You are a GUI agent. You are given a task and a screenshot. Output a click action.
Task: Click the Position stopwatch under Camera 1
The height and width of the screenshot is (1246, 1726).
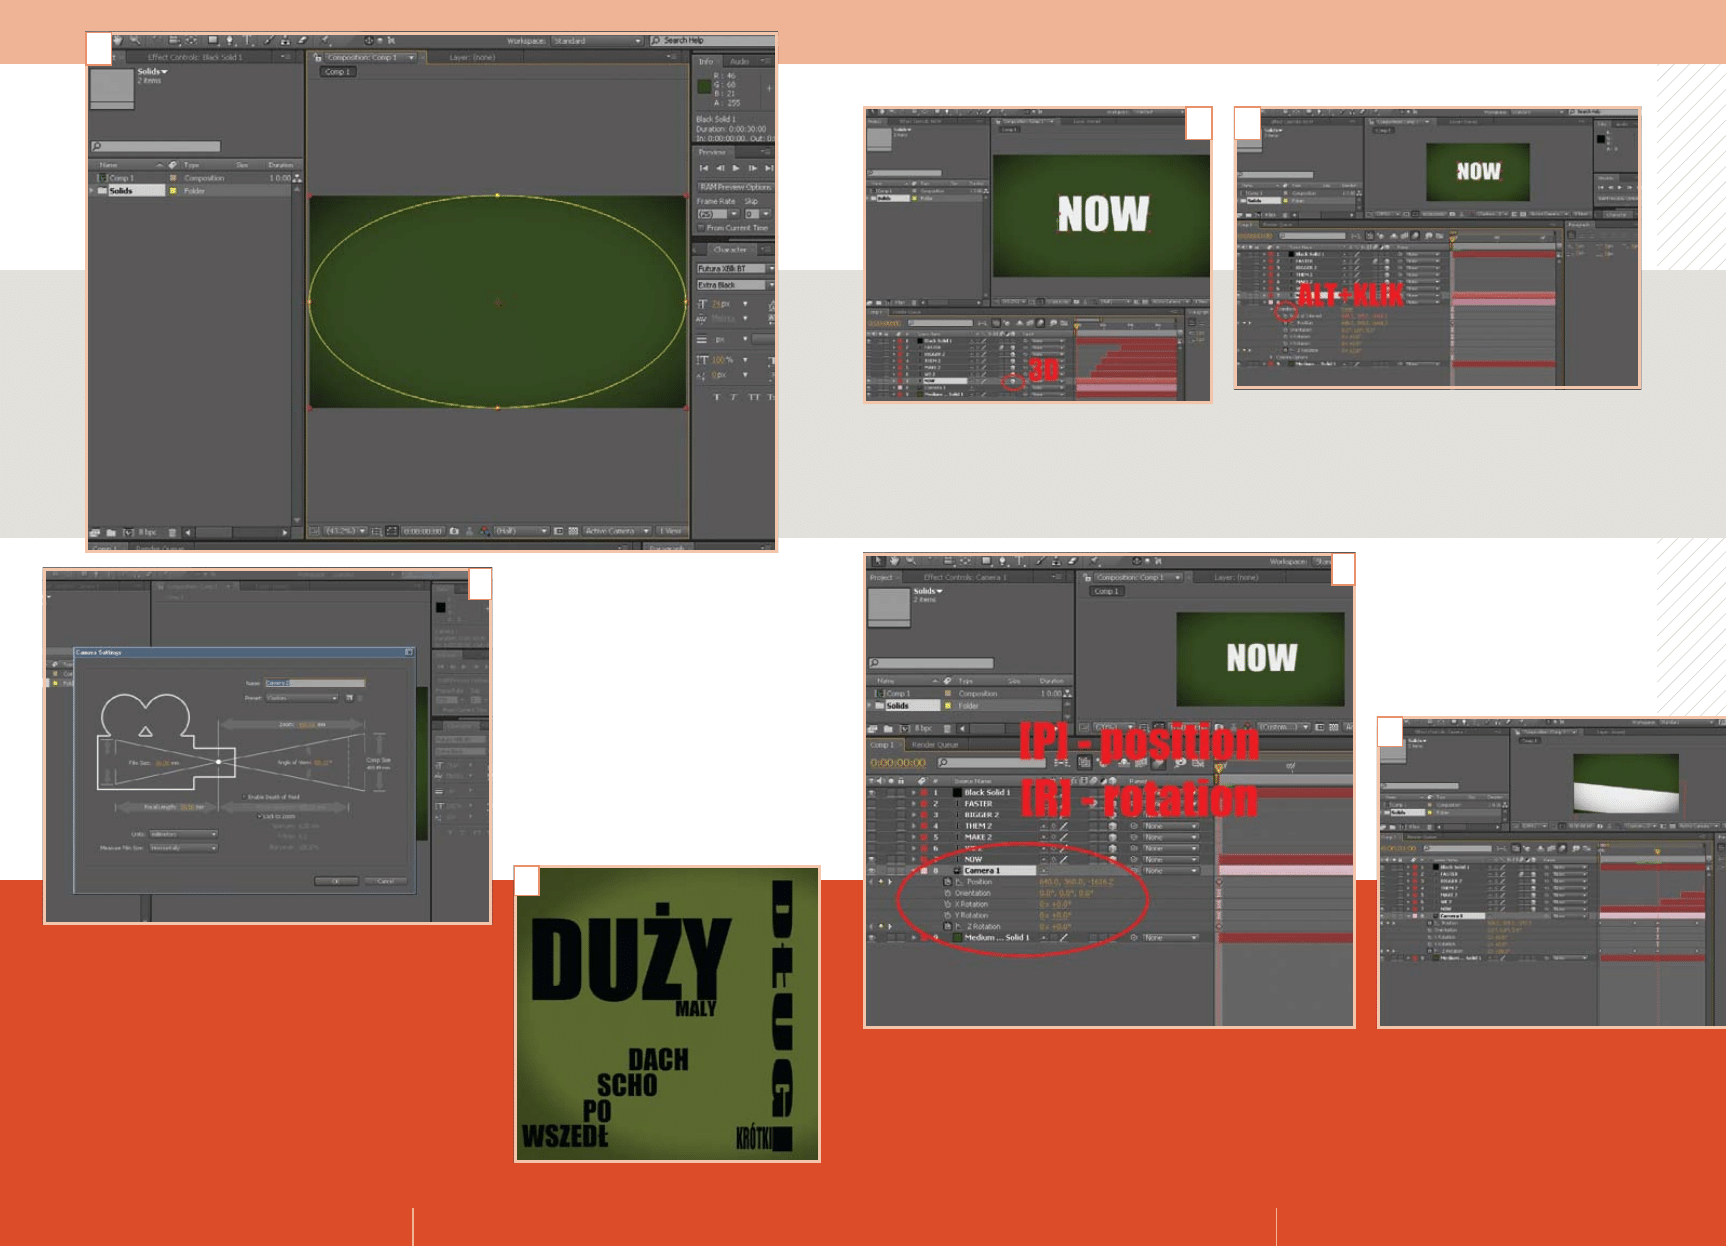[948, 882]
